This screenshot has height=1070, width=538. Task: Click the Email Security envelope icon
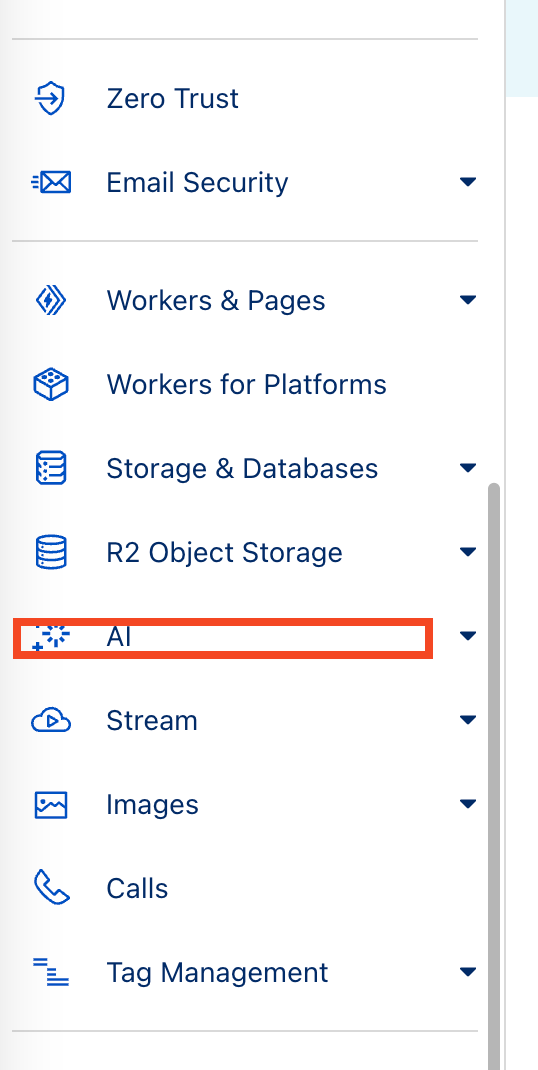(x=51, y=183)
